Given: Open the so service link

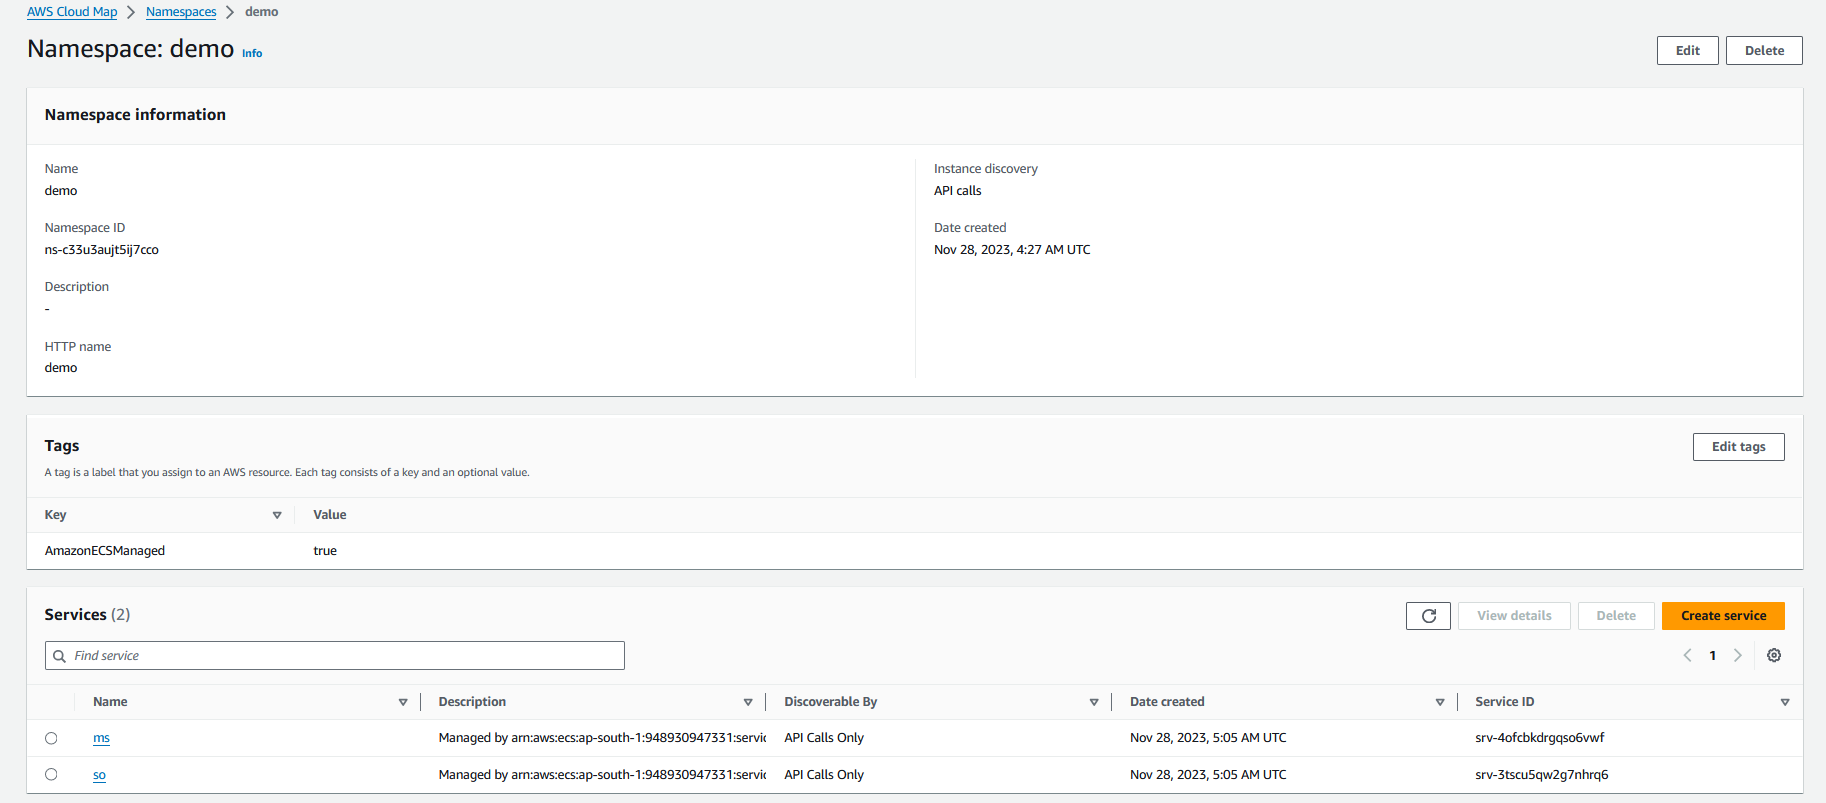Looking at the screenshot, I should [x=99, y=775].
